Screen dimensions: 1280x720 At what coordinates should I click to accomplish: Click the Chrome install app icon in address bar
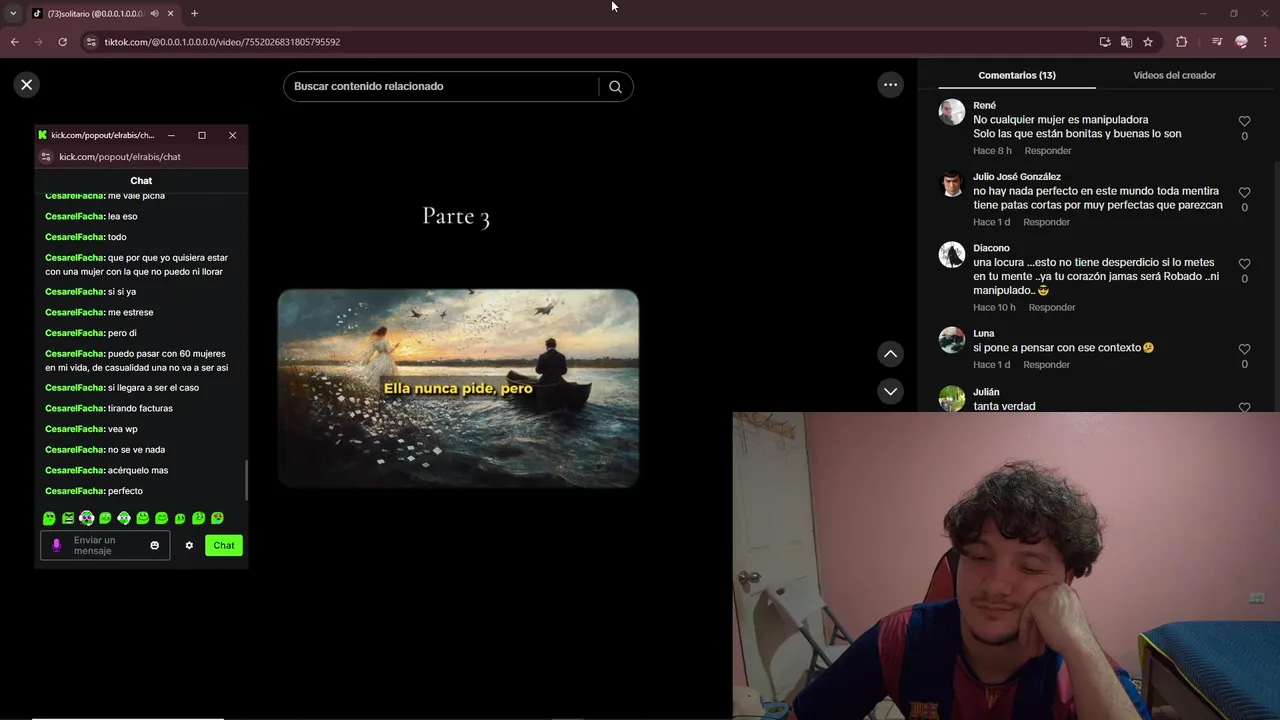[x=1105, y=42]
